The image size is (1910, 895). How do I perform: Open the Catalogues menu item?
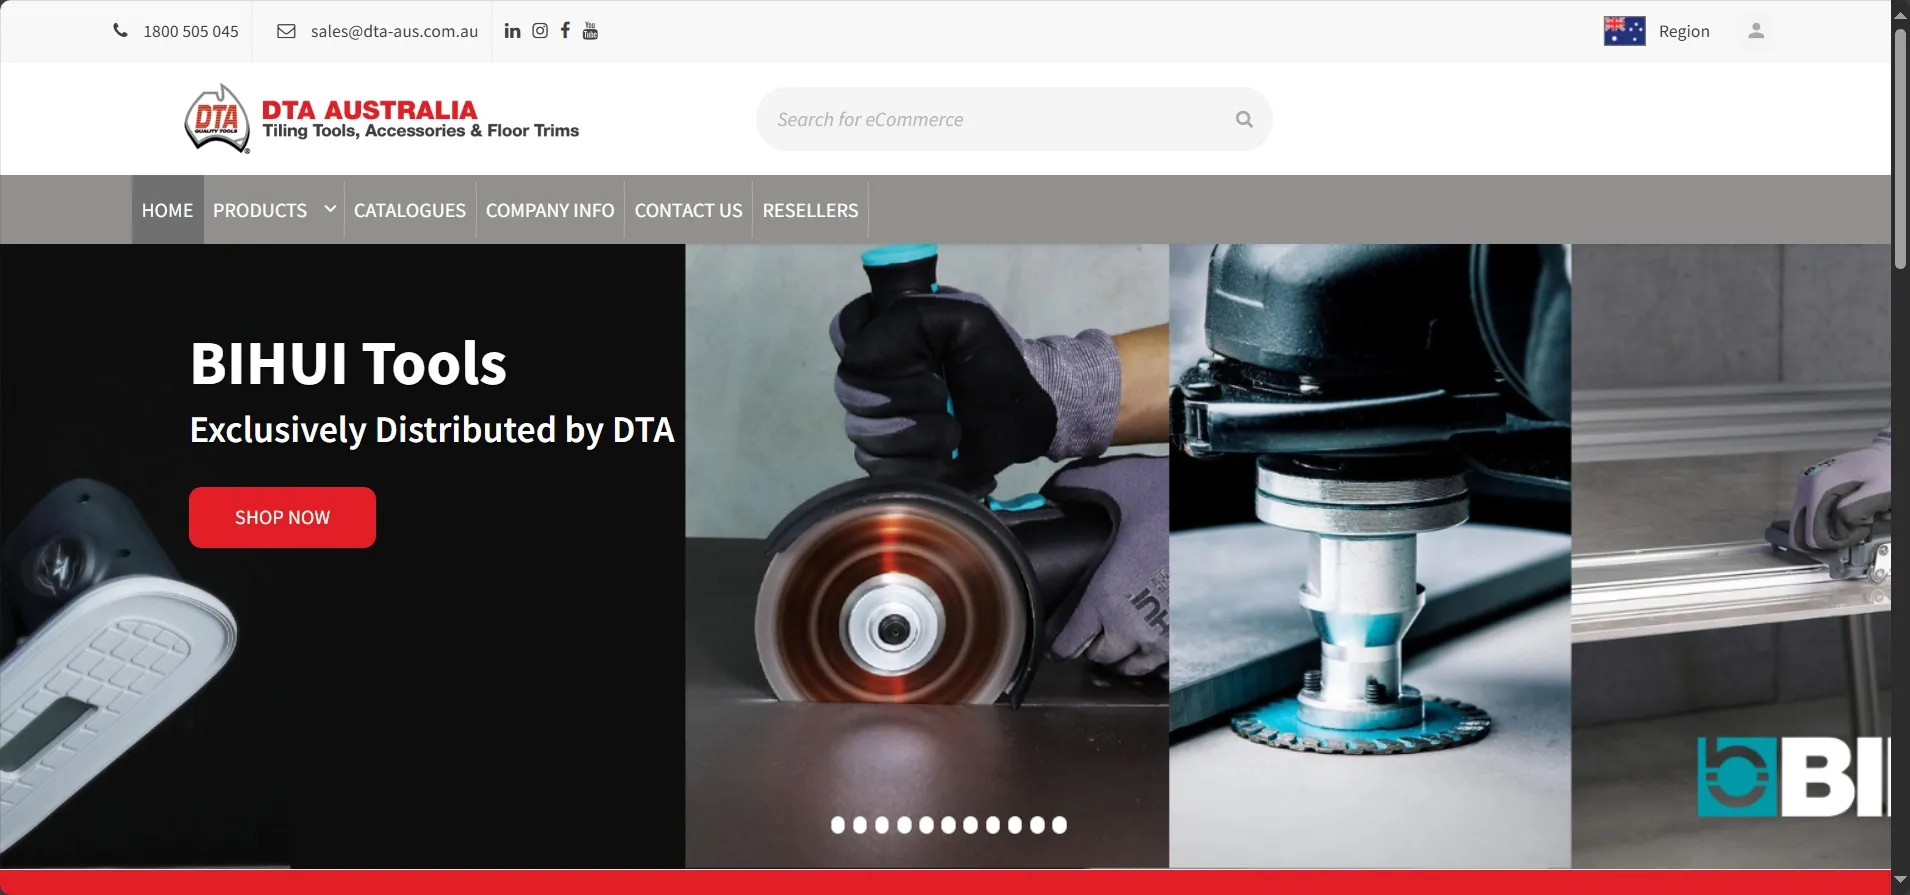click(x=410, y=210)
